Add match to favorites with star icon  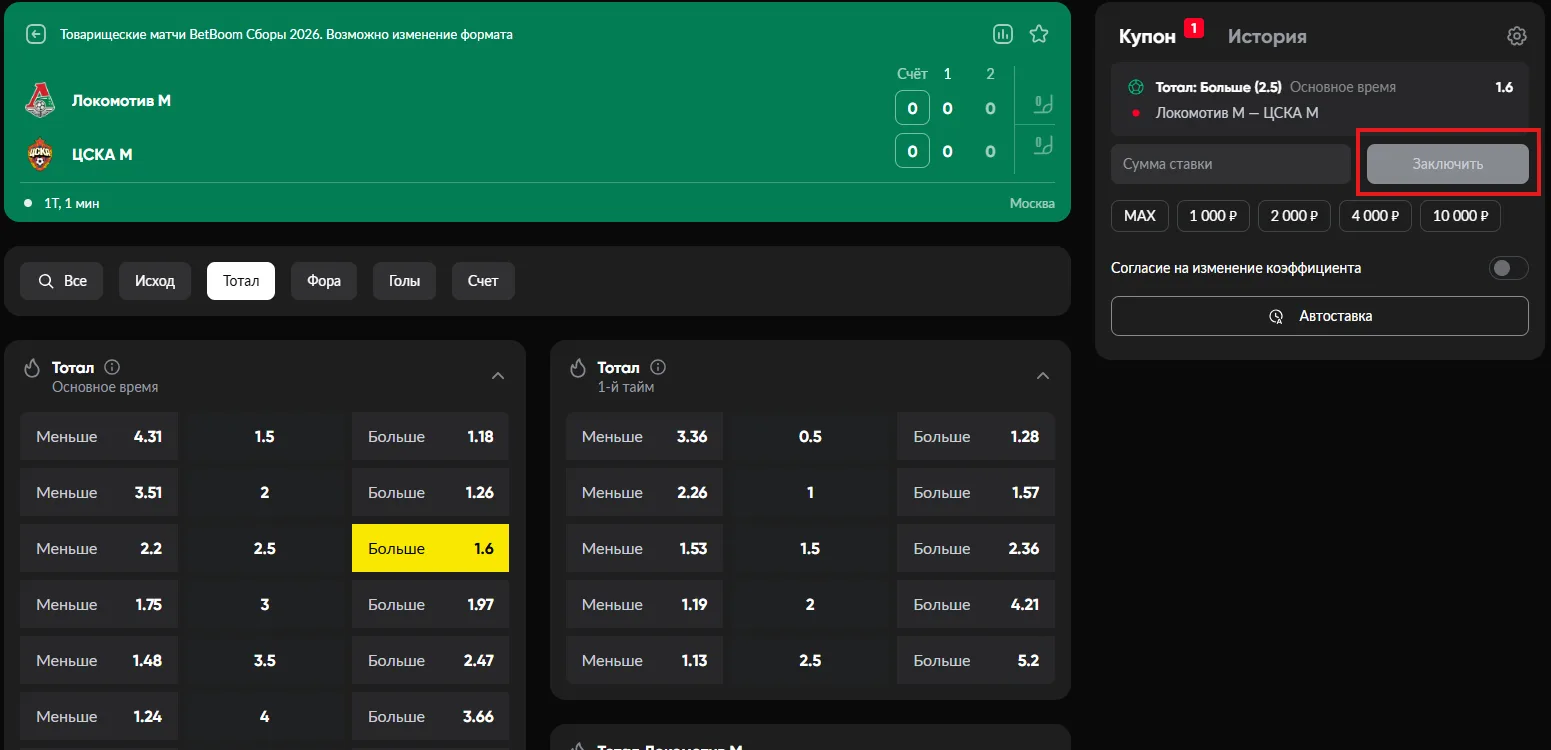click(x=1039, y=34)
